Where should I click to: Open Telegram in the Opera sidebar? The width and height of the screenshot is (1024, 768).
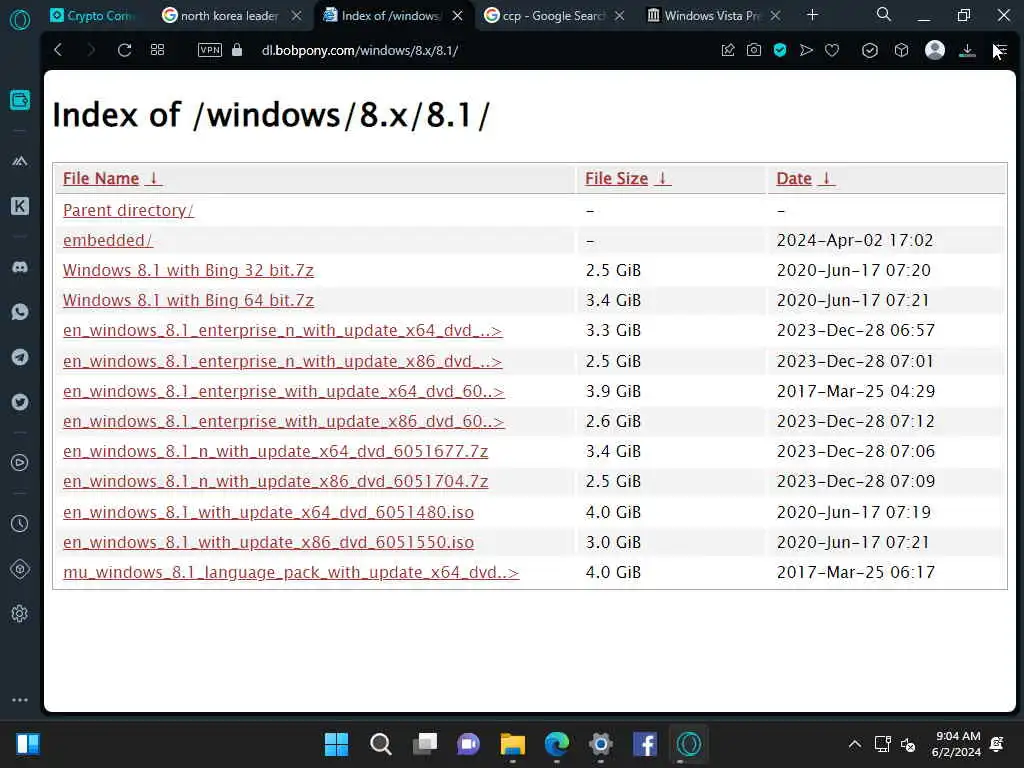coord(20,357)
